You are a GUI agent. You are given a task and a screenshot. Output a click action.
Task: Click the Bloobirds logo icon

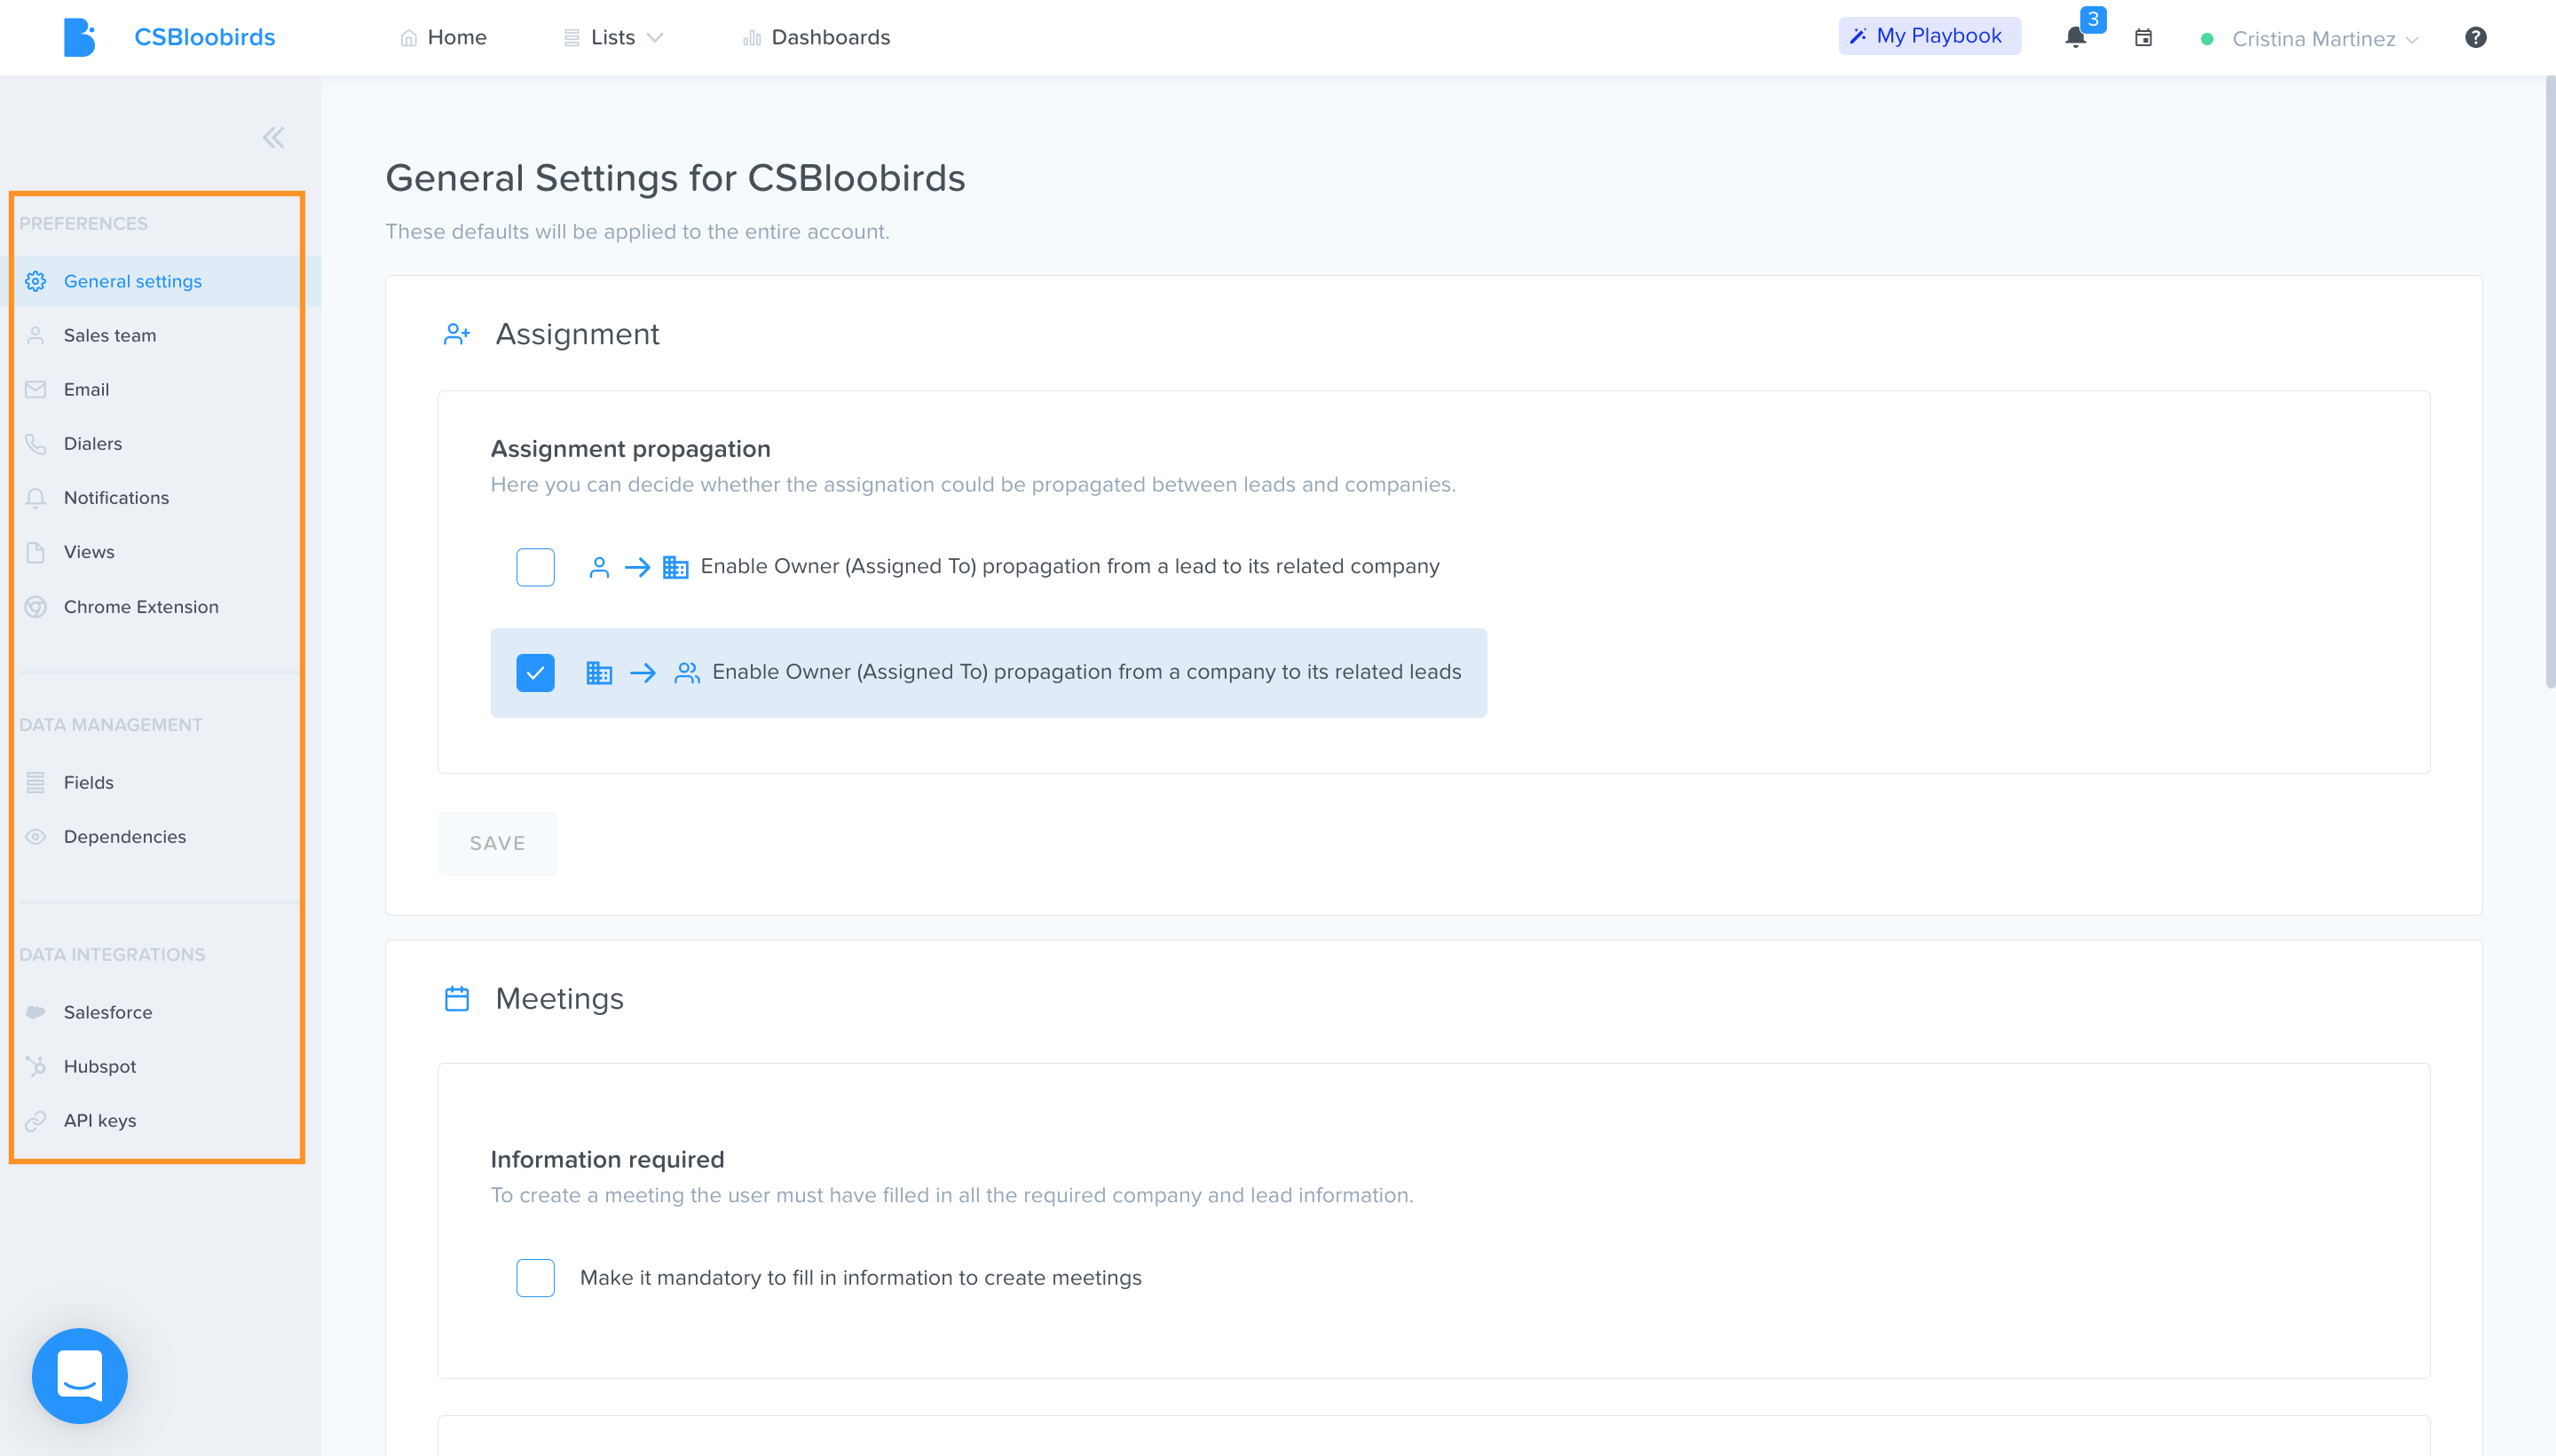pyautogui.click(x=79, y=38)
